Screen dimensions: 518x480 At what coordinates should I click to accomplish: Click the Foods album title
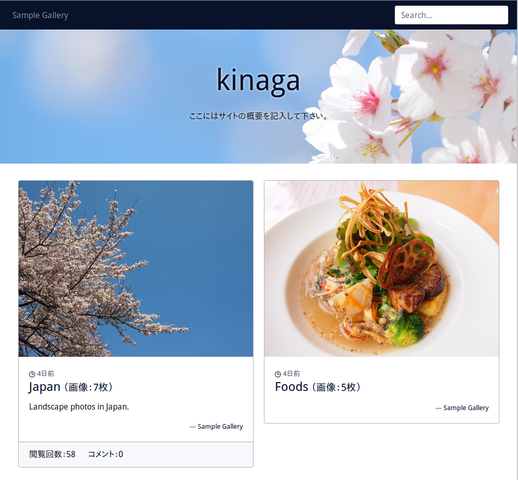(x=291, y=387)
